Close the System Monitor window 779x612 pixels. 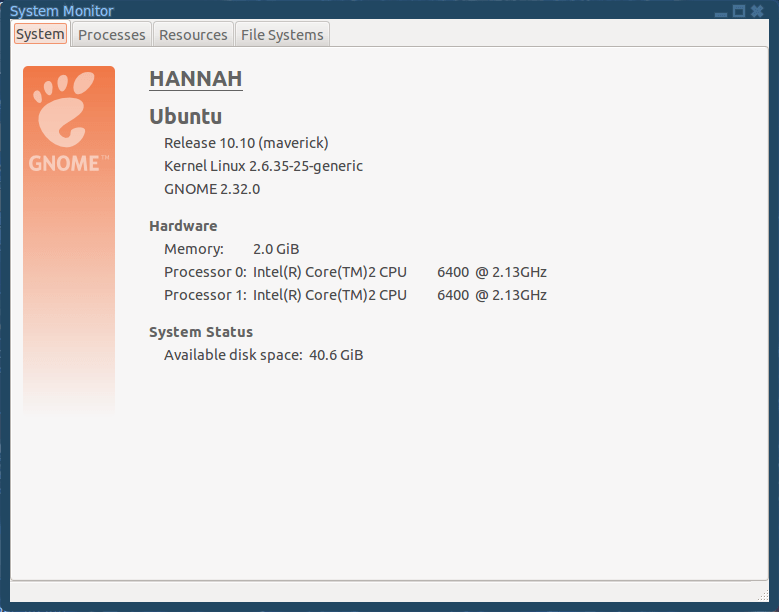(x=757, y=11)
